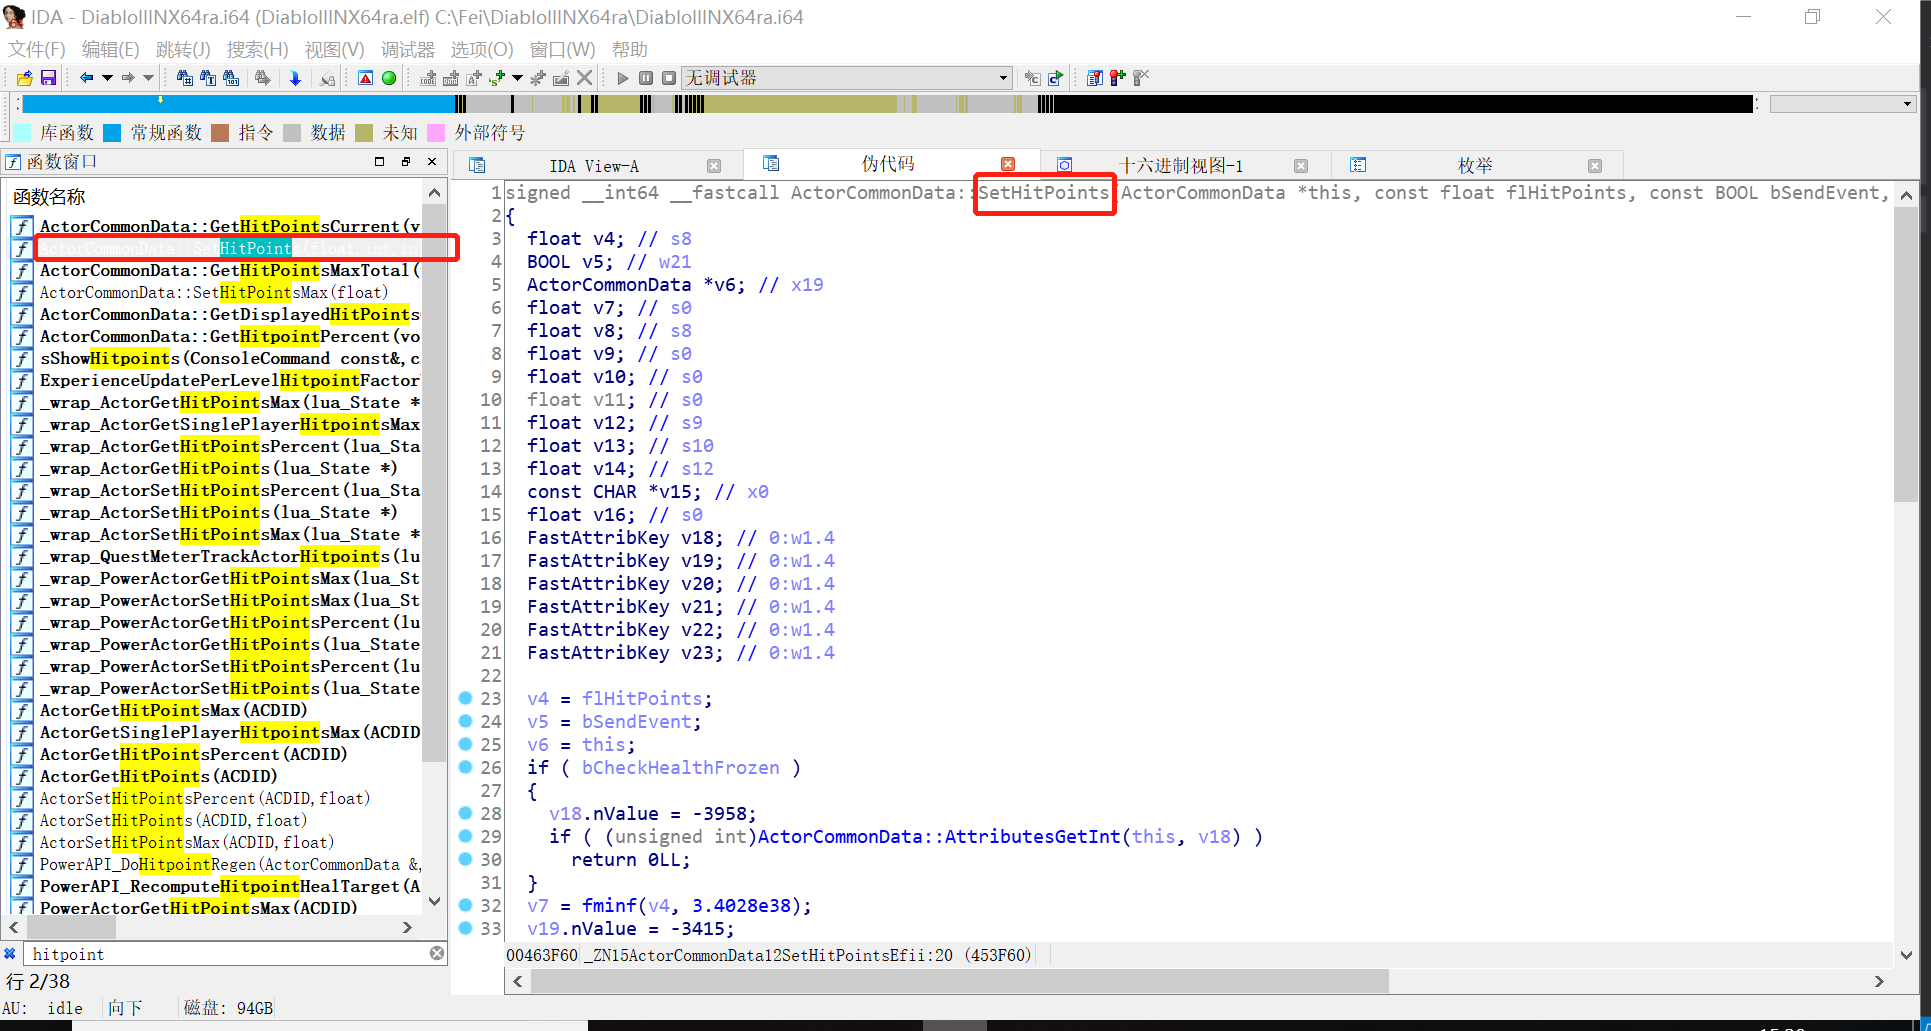Click the red warning triangle toolbar icon
The width and height of the screenshot is (1931, 1031).
(x=365, y=78)
